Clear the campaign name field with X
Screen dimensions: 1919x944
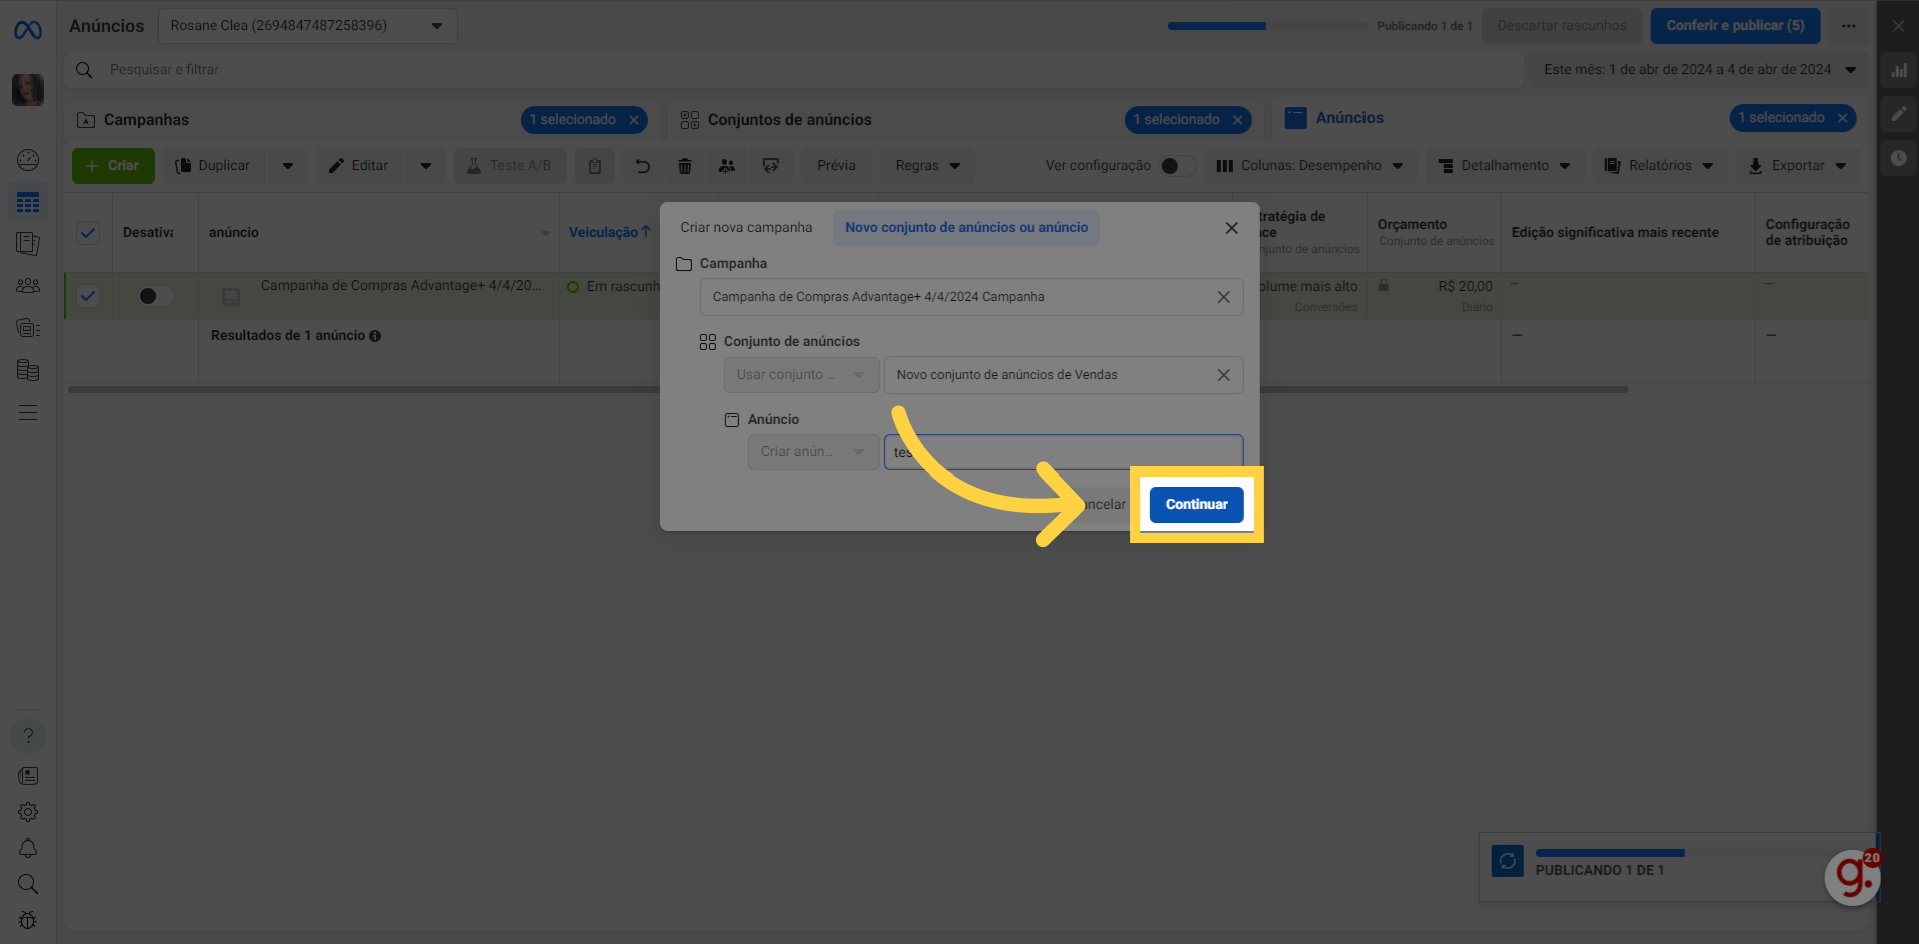pyautogui.click(x=1223, y=297)
